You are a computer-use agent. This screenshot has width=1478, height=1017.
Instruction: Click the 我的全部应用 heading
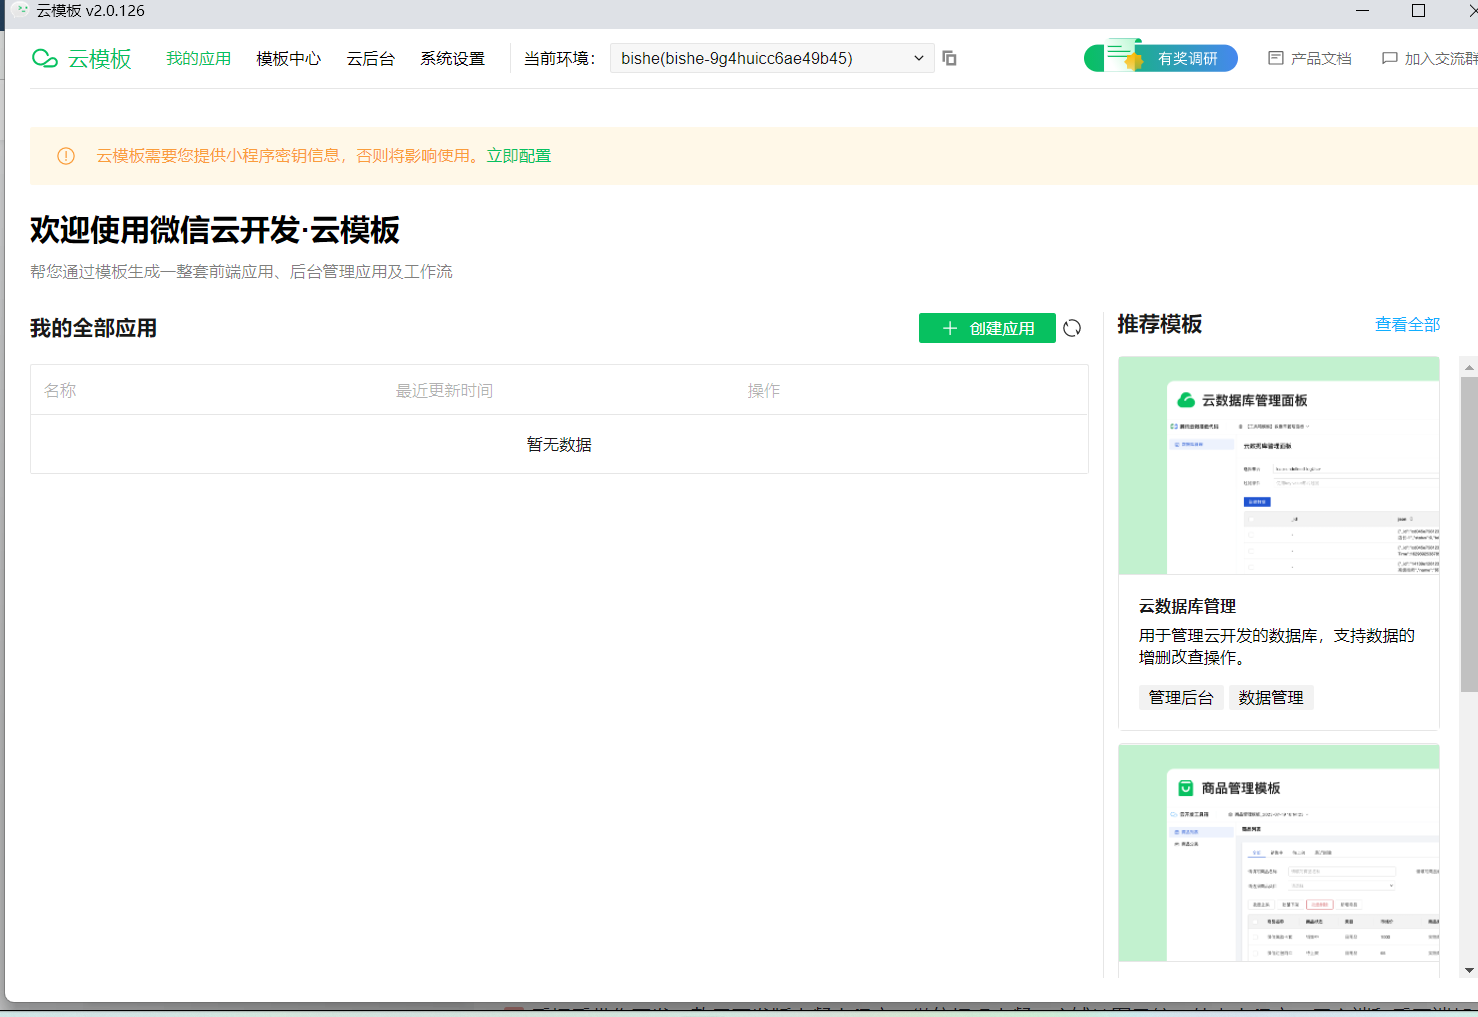click(x=94, y=328)
